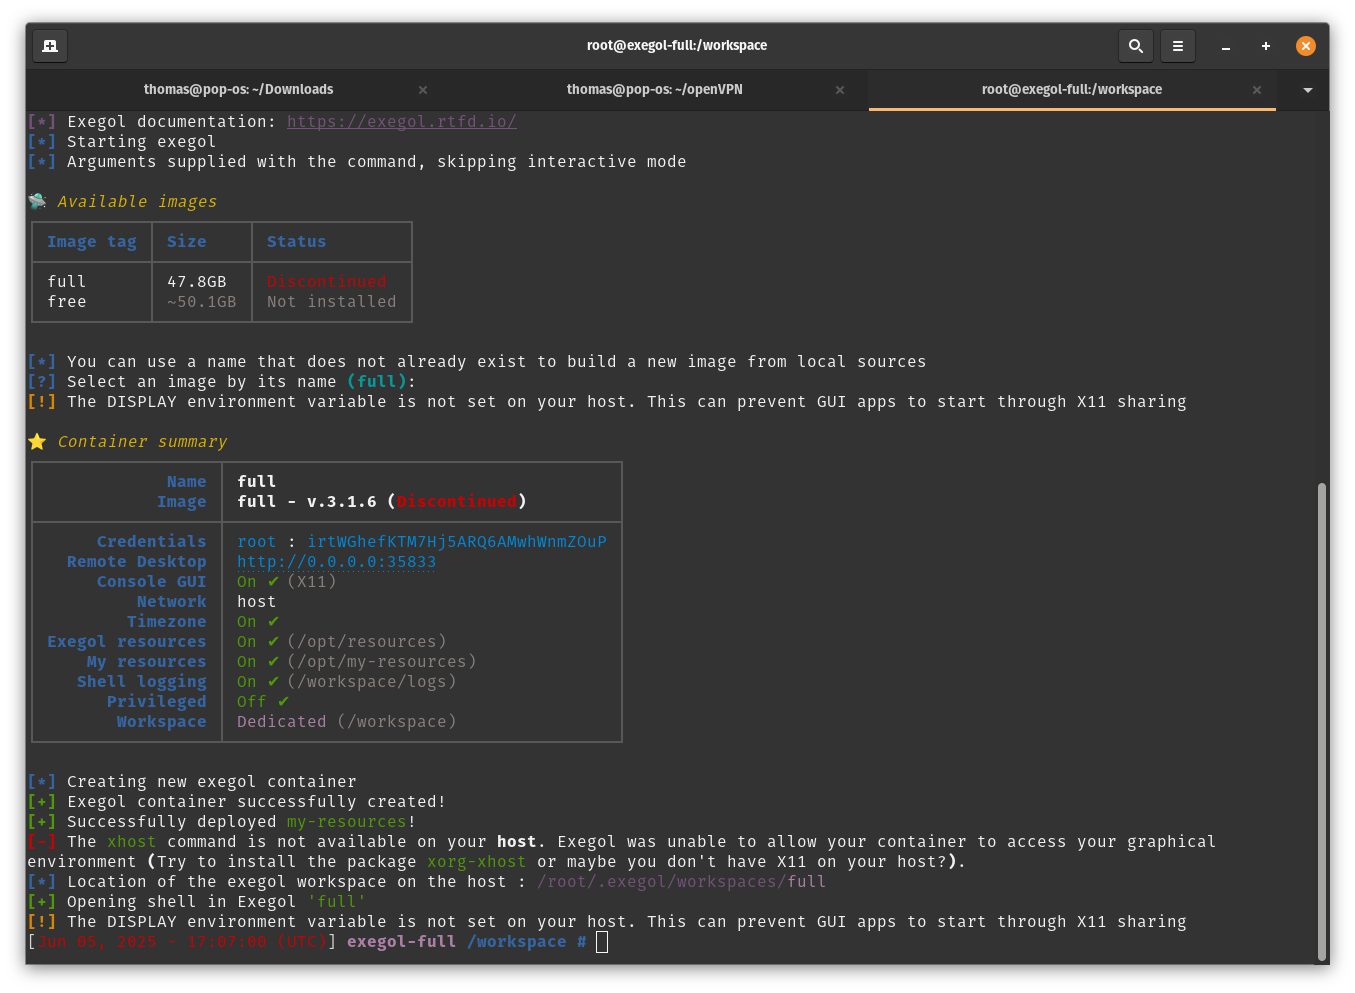Click the 'Available images' heading

(x=137, y=202)
